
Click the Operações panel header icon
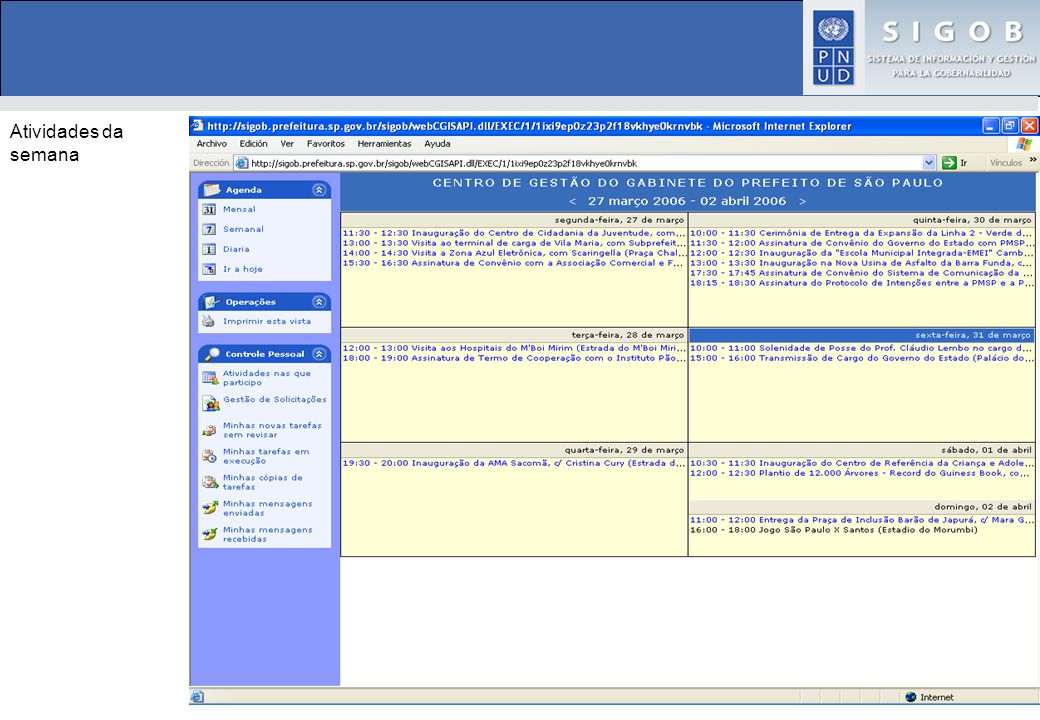(x=212, y=302)
